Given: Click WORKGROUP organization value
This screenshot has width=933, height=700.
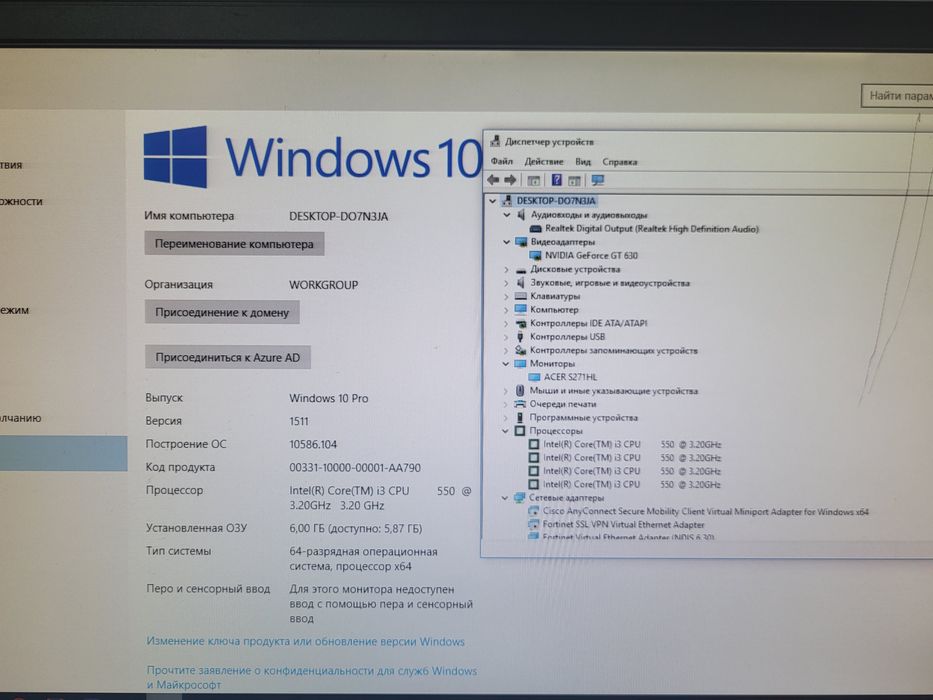Looking at the screenshot, I should (x=324, y=285).
